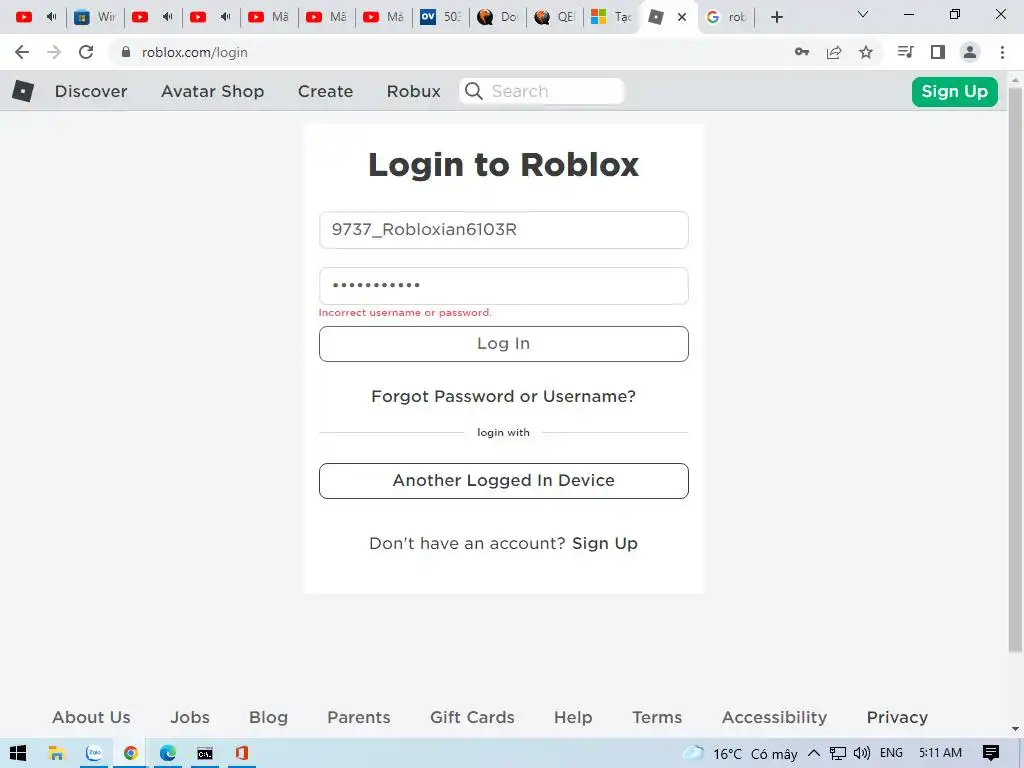Open the media control icon
Image resolution: width=1024 pixels, height=768 pixels.
tap(905, 52)
